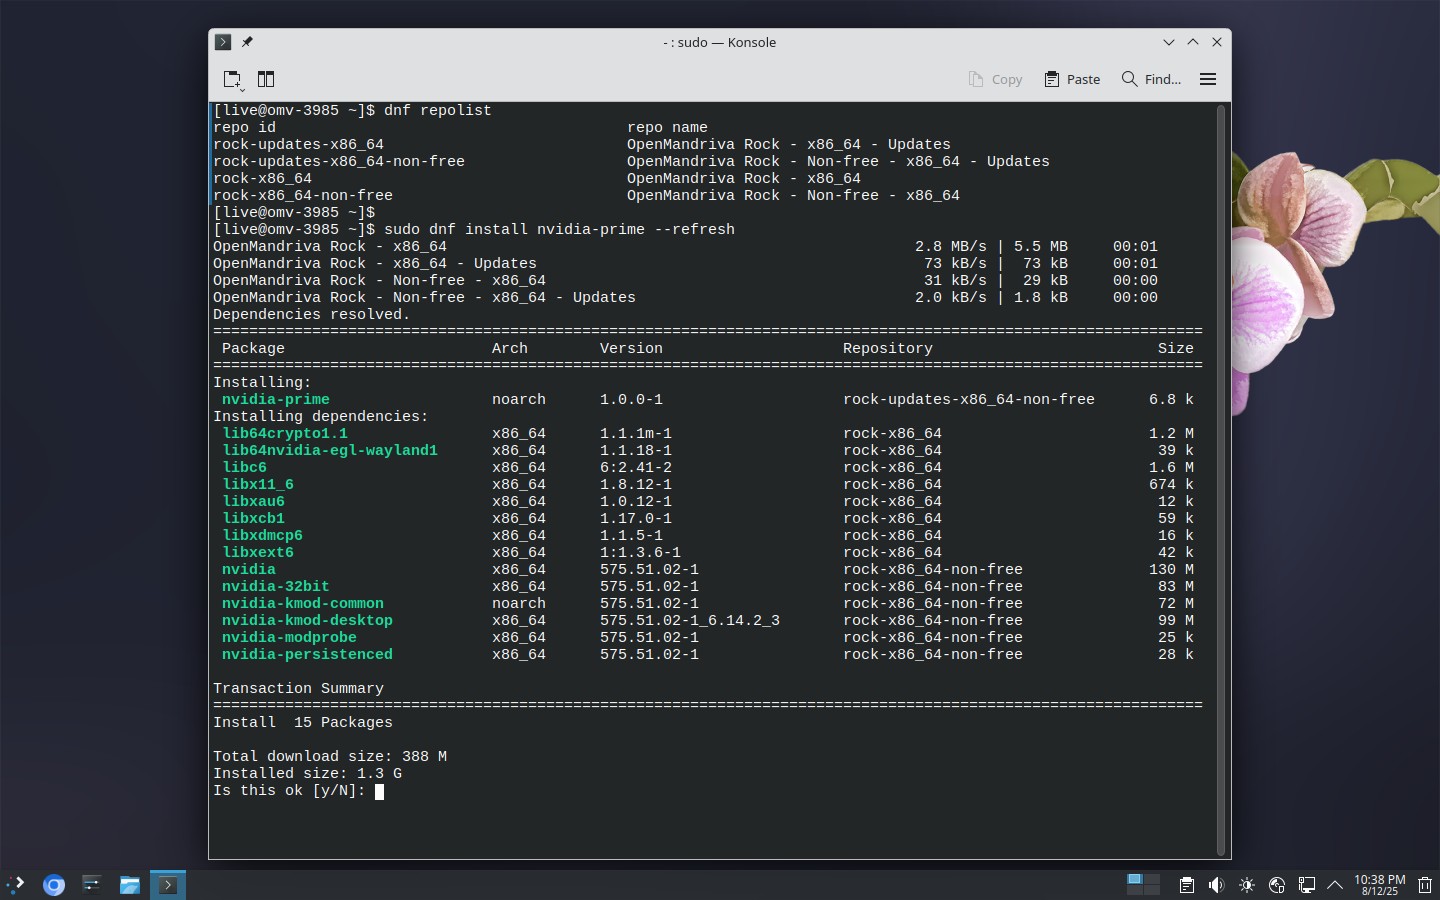Screen dimensions: 1440x900
Task: Open the Konsole window menu icon
Action: 223,42
